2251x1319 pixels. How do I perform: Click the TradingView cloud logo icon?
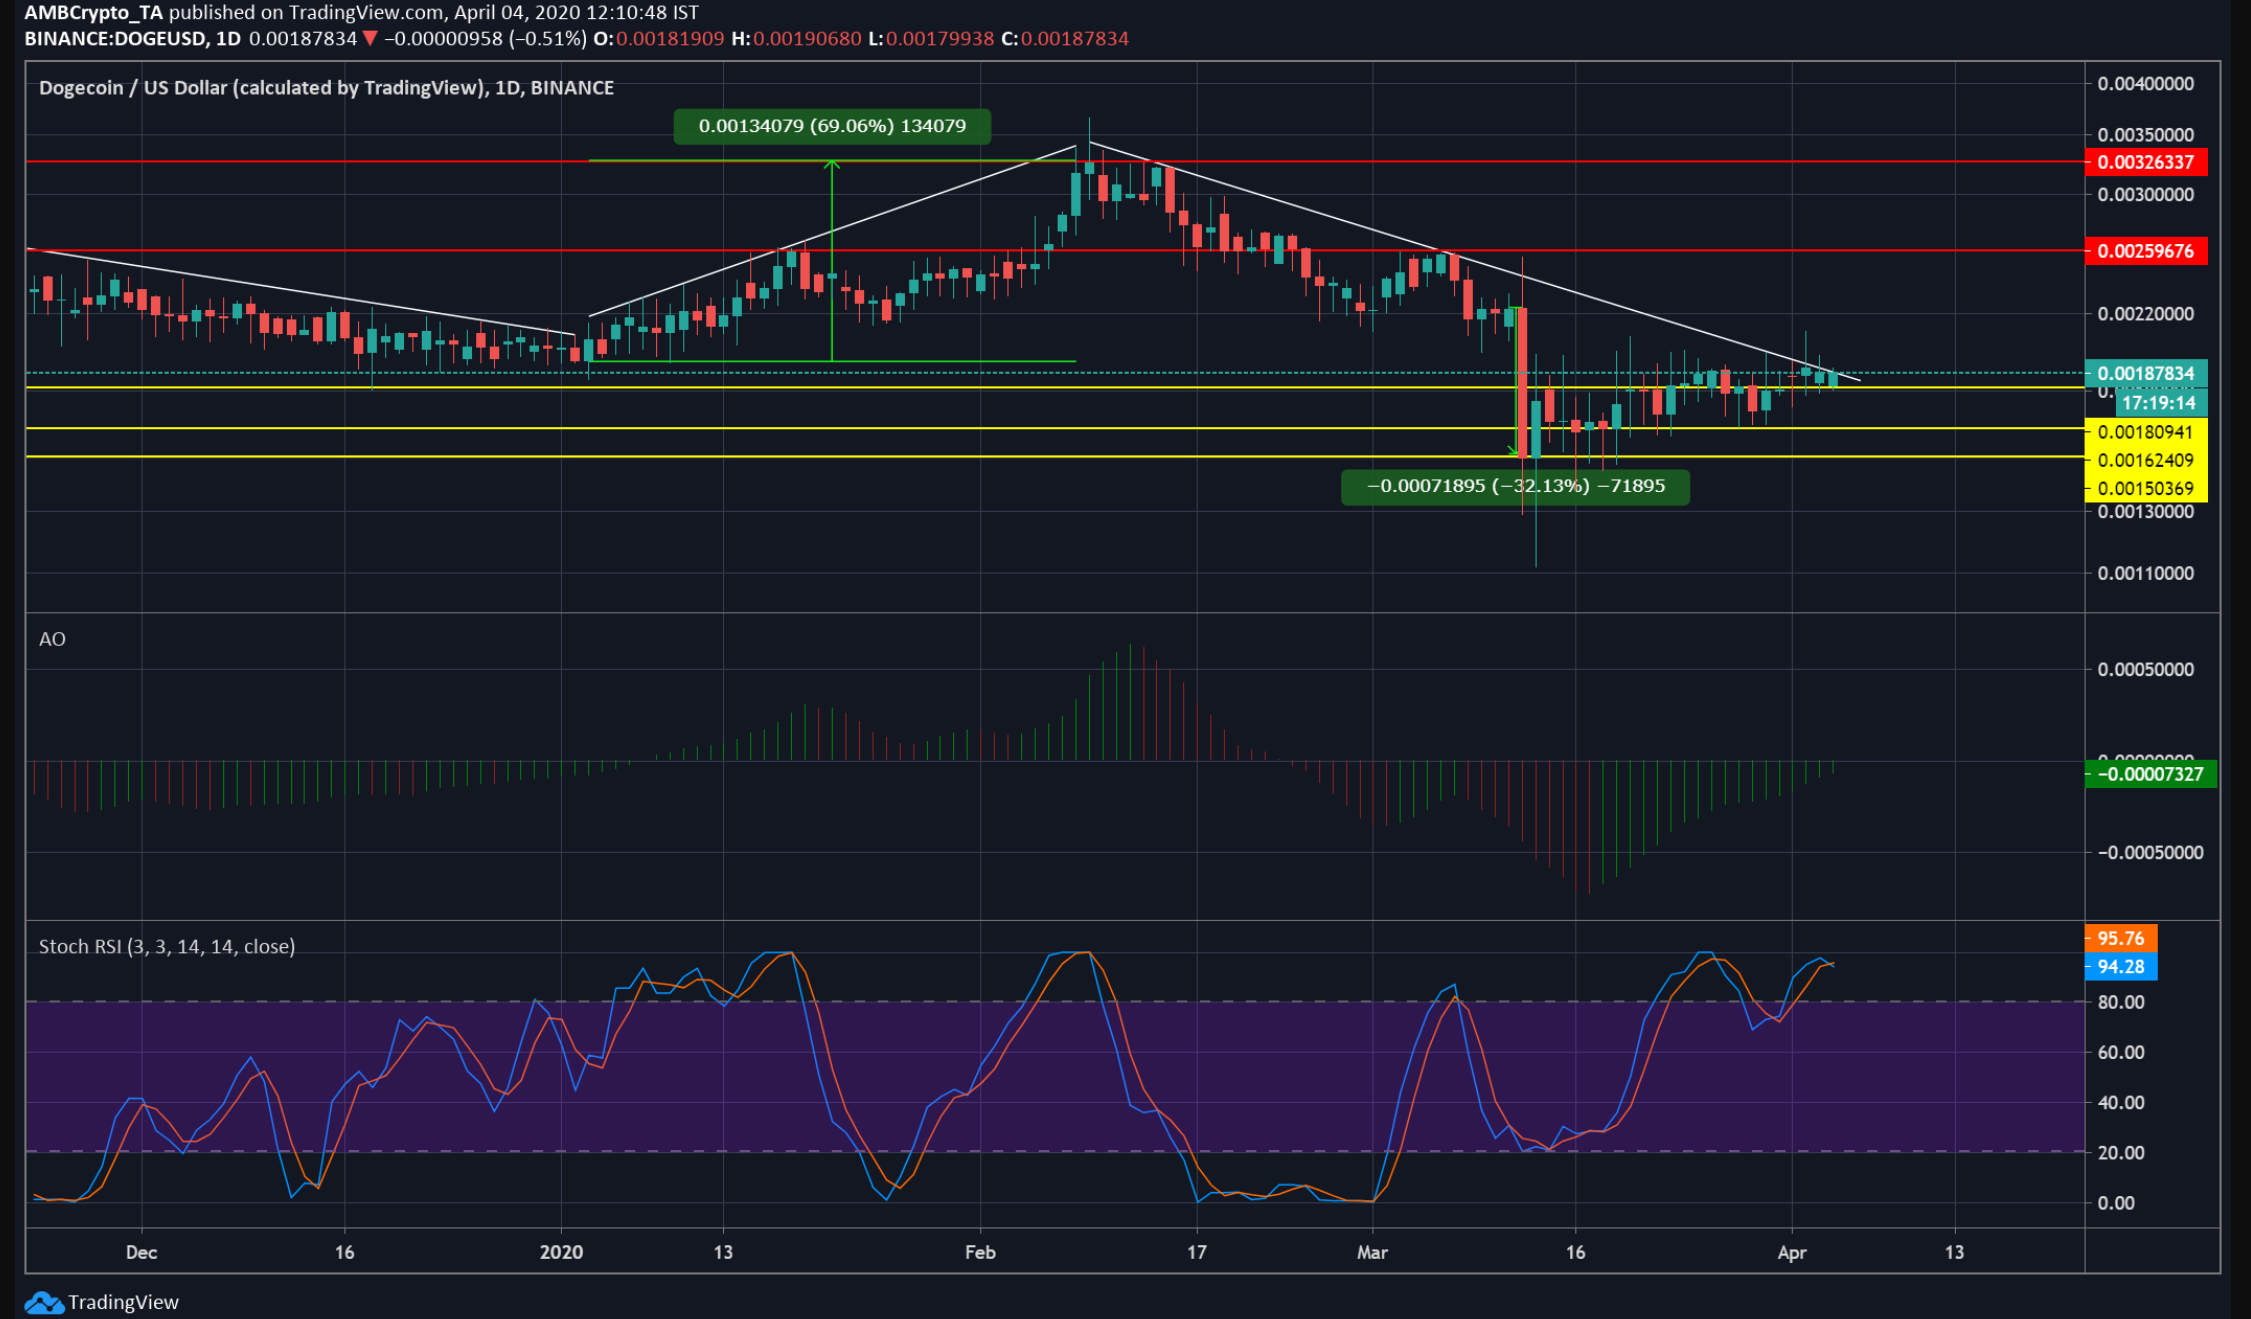click(x=44, y=1302)
